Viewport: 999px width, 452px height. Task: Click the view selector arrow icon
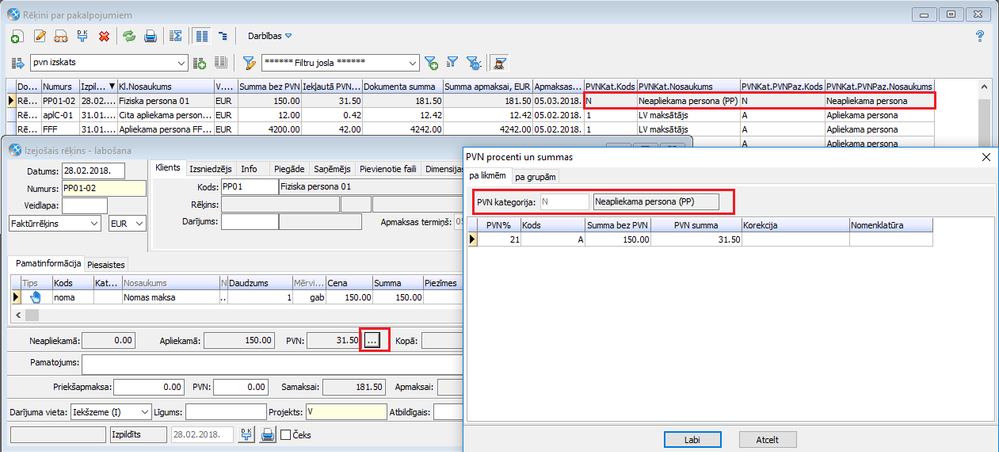17,62
